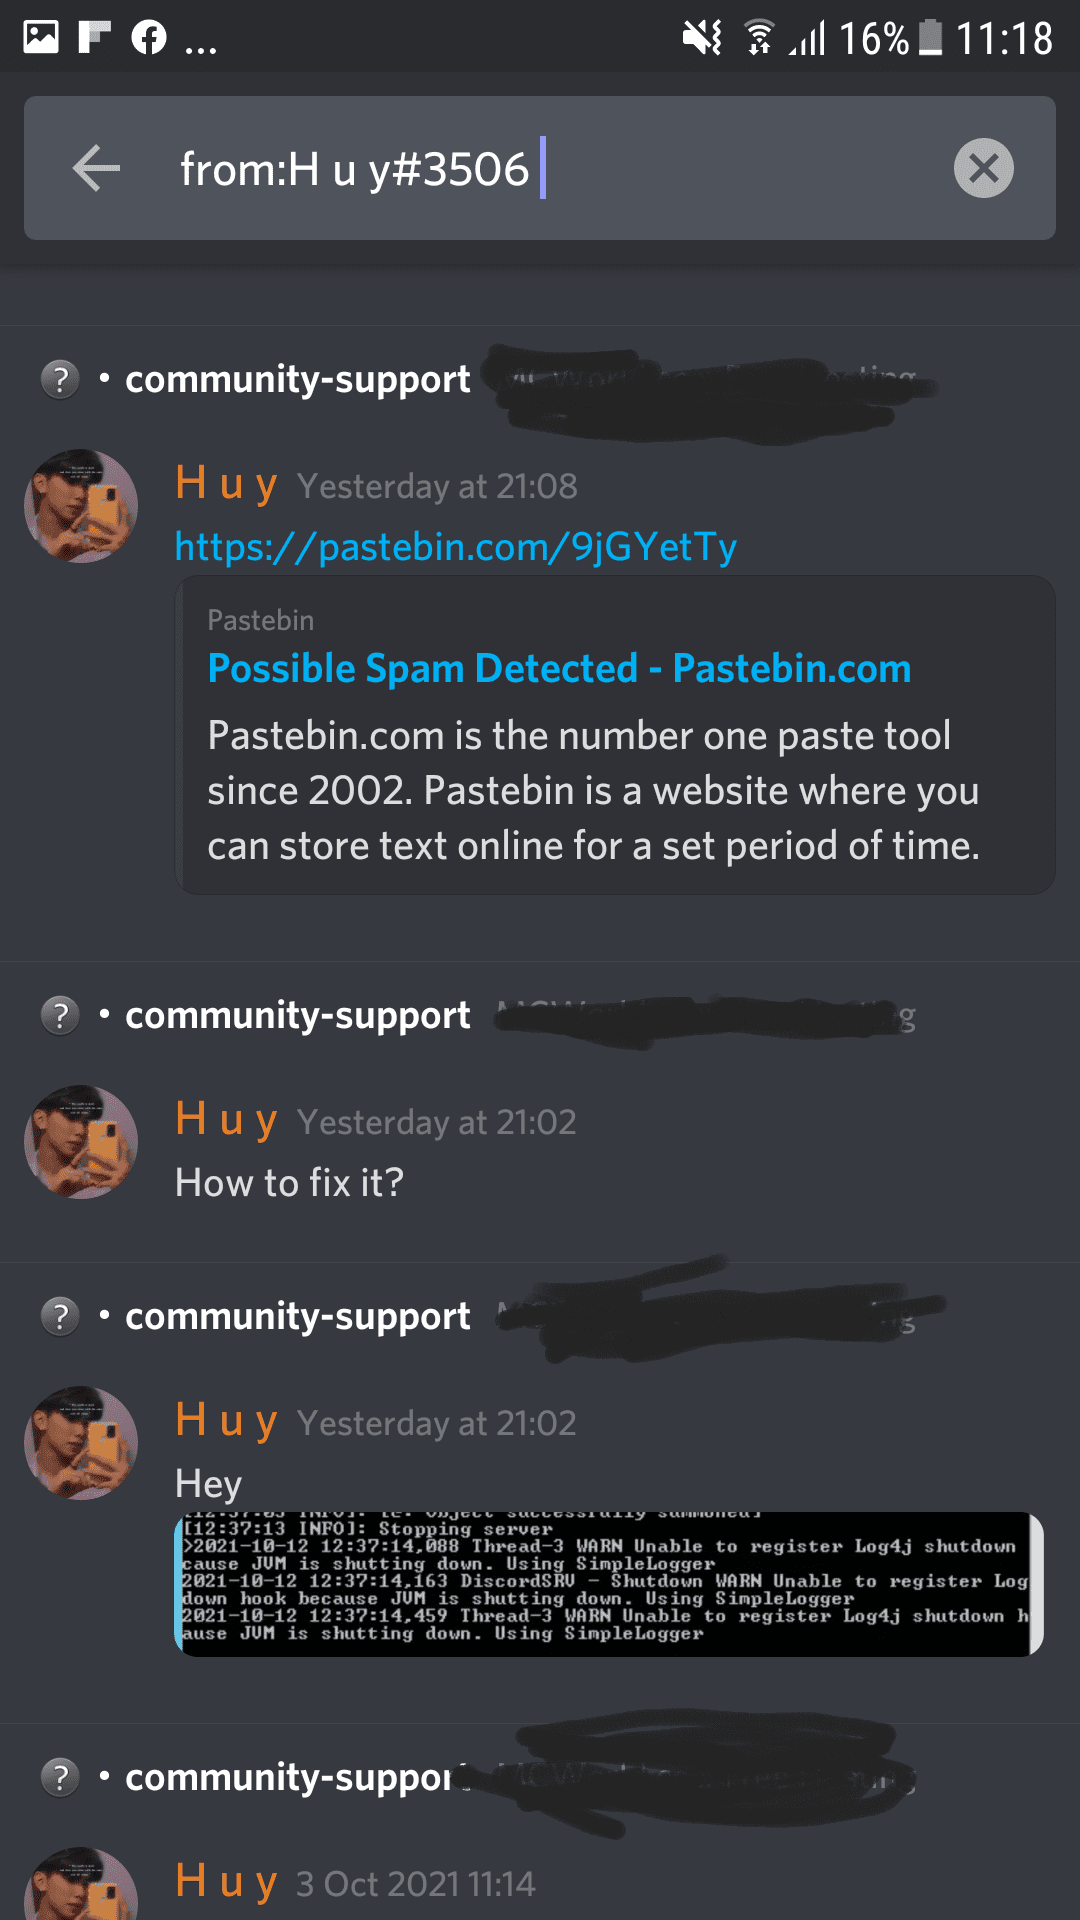Tap Huy's avatar next to 'How to fix it?'

point(81,1142)
